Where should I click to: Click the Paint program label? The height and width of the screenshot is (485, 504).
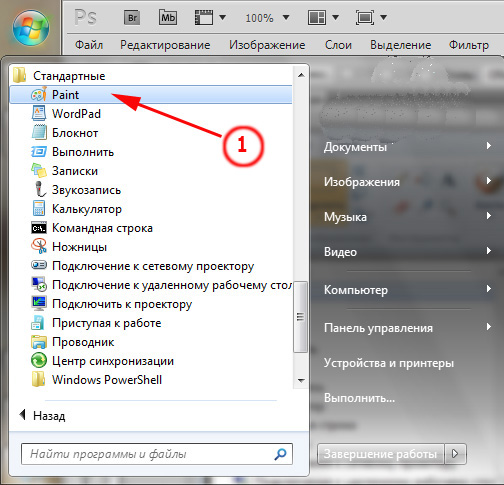point(65,95)
